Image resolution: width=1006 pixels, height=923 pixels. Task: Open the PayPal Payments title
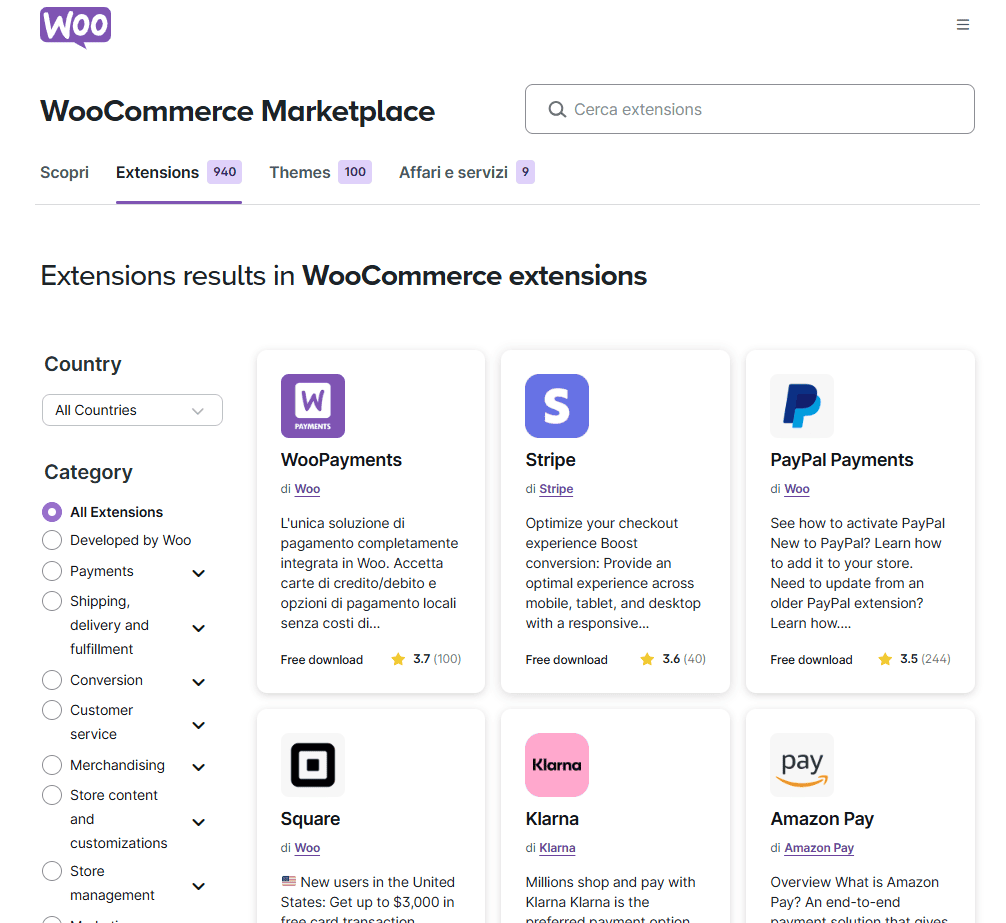point(842,460)
